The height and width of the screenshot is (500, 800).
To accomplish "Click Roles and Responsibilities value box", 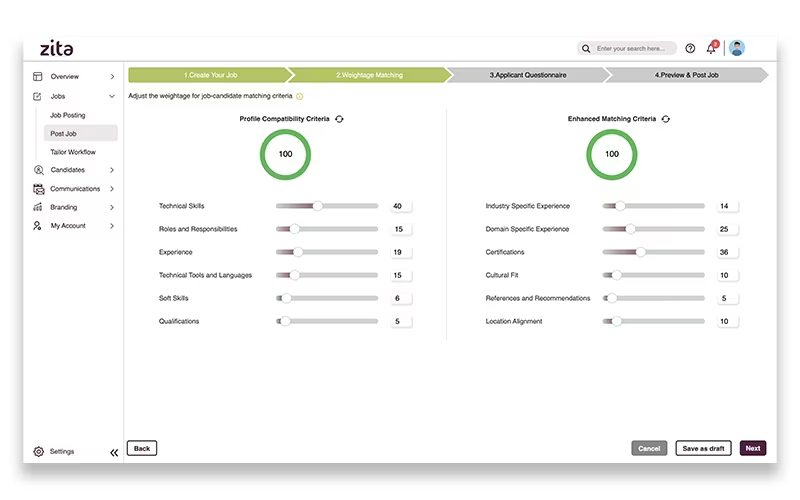I will tap(401, 229).
